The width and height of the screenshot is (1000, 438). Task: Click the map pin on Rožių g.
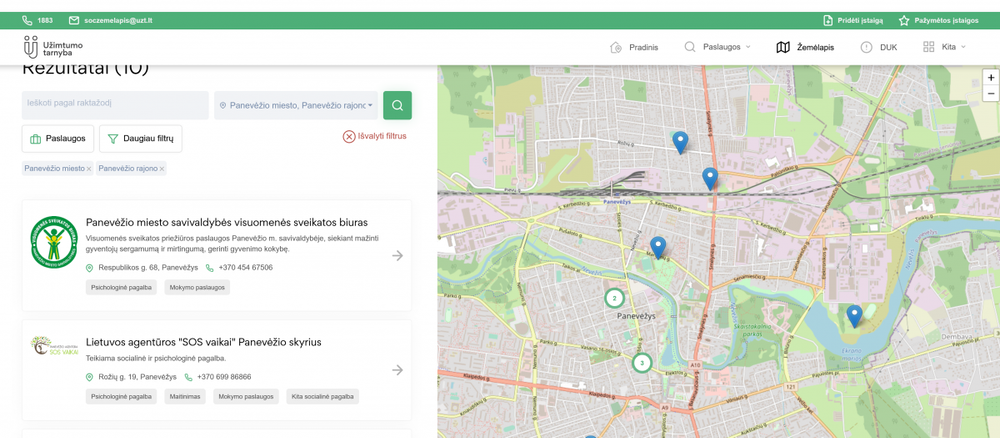(x=680, y=142)
